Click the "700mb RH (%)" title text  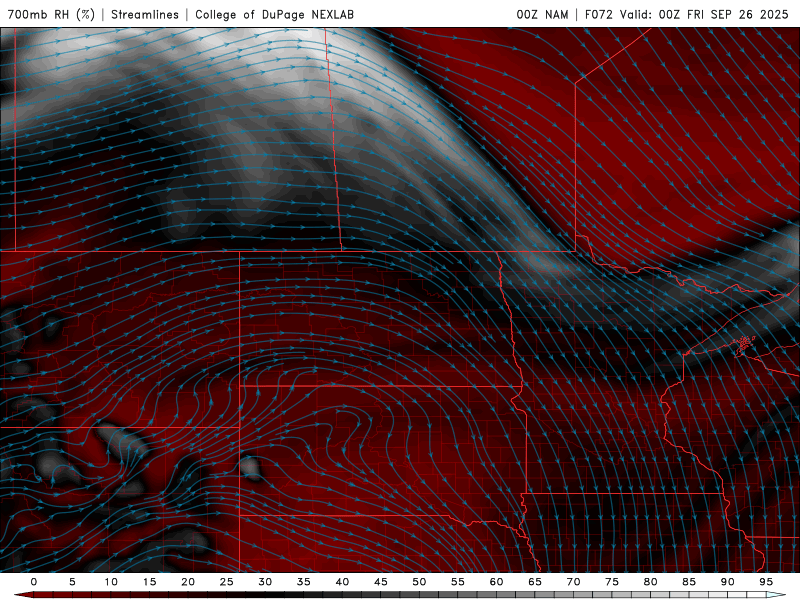(51, 14)
